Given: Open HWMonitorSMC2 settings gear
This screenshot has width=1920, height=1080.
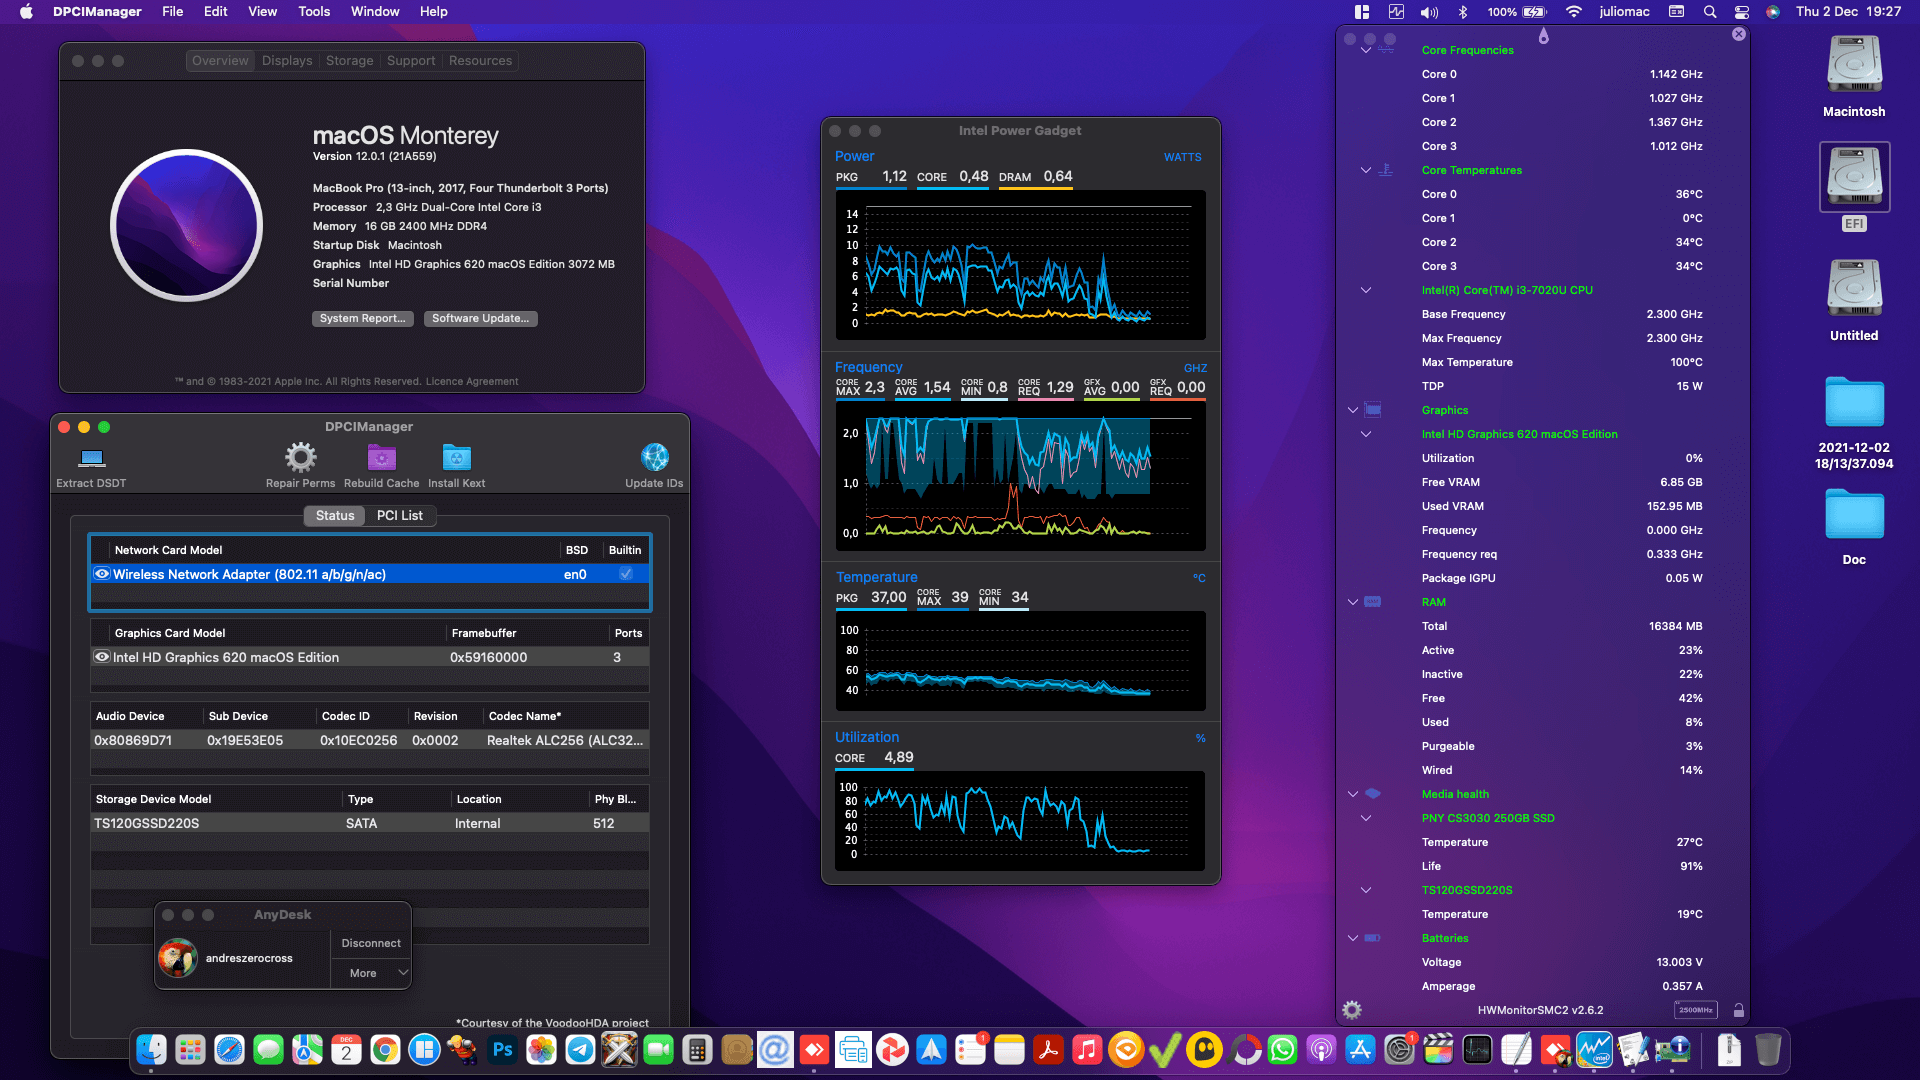Looking at the screenshot, I should tap(1352, 1010).
